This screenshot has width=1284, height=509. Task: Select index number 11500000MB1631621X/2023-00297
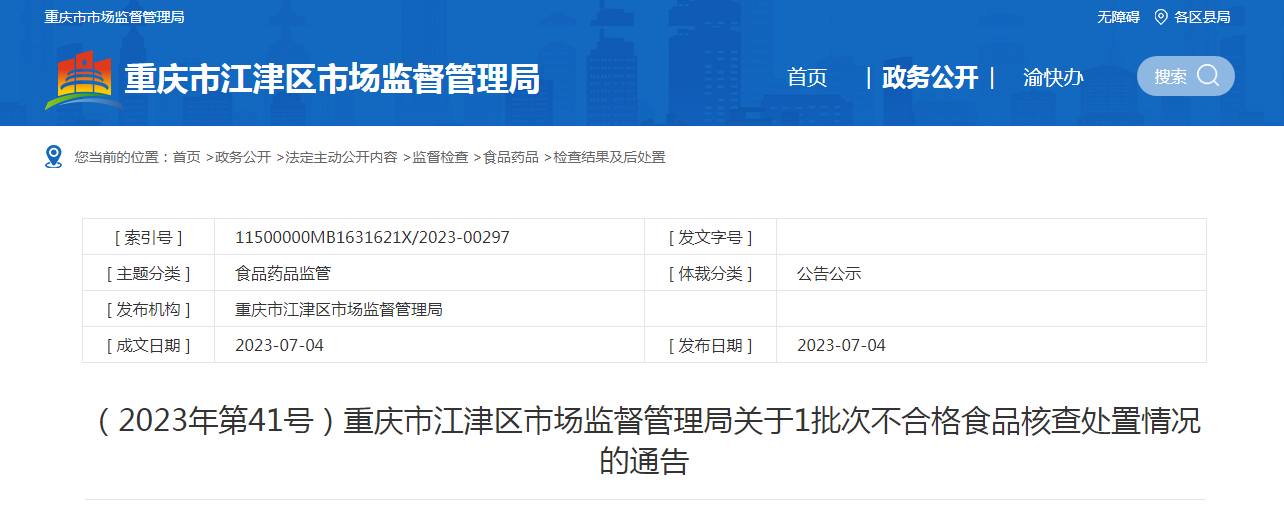372,237
